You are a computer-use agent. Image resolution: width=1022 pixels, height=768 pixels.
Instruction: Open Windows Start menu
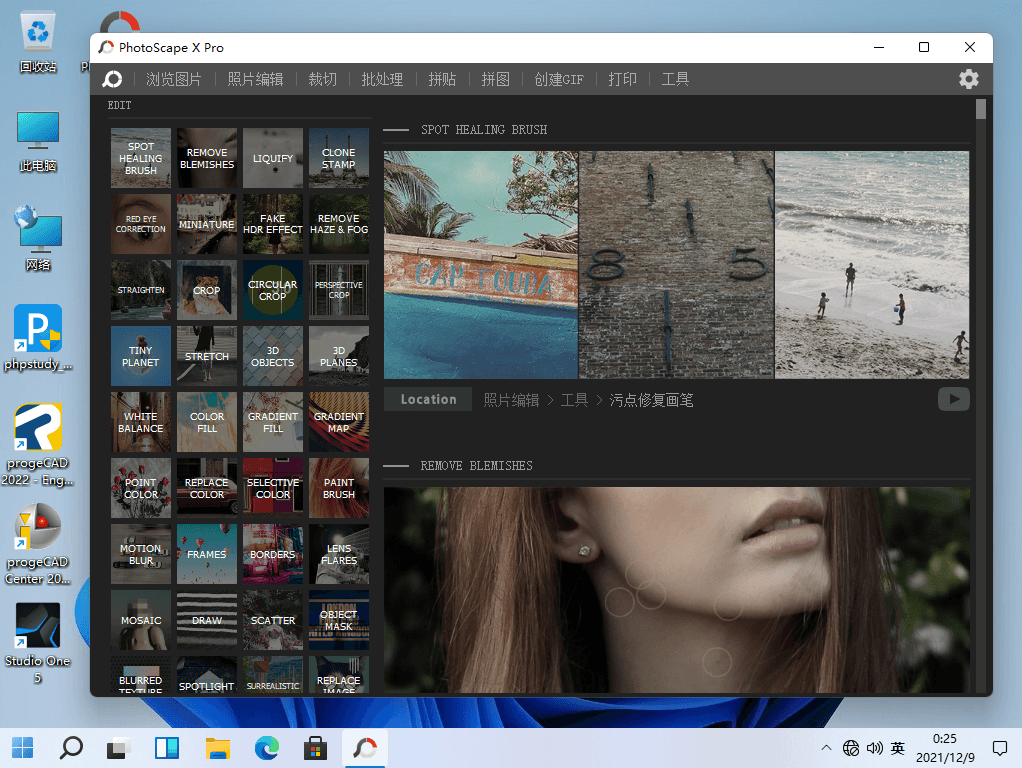click(x=23, y=748)
